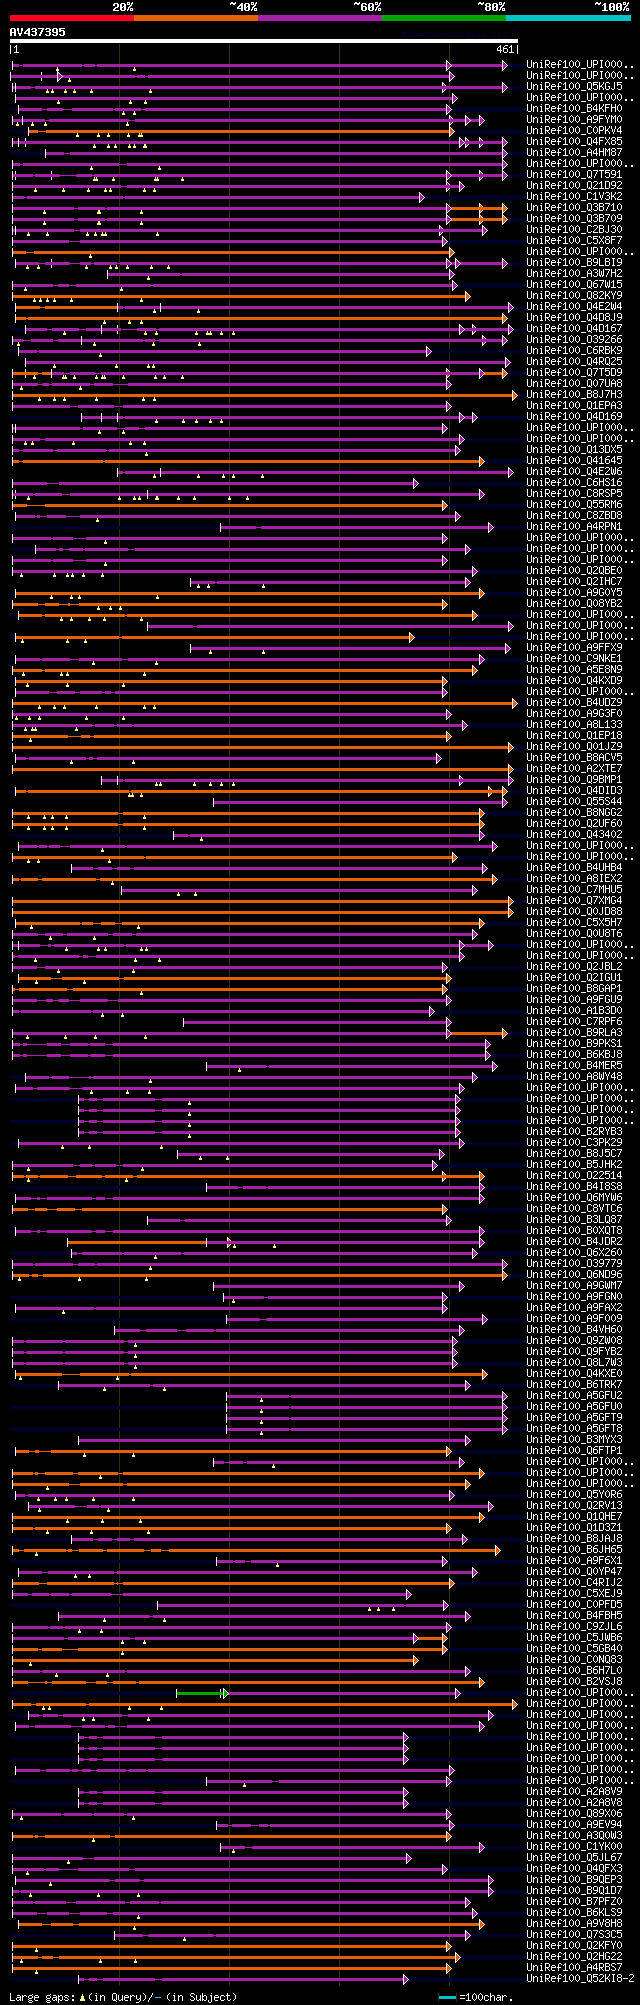Screen dimensions: 640x2005
Task: Click the orange ~40% identity legend segment
Action: click(196, 17)
